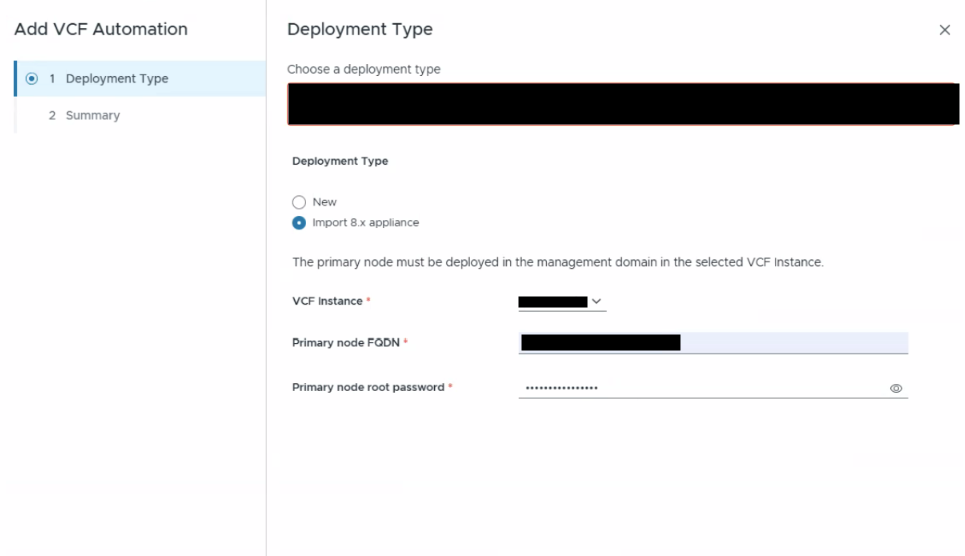Select the Import 8.x appliance radio button
The image size is (965, 556).
point(299,222)
